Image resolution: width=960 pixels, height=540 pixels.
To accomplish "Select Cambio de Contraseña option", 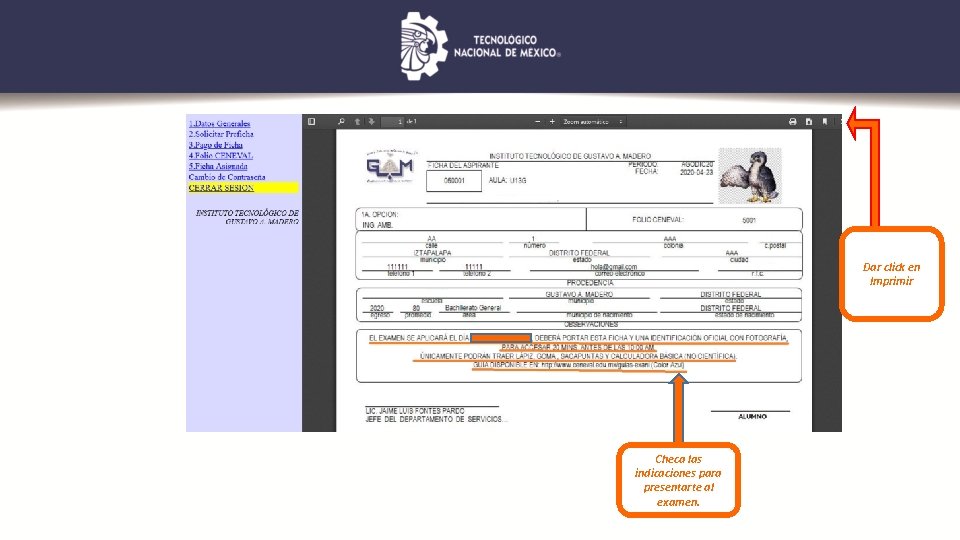I will (227, 177).
